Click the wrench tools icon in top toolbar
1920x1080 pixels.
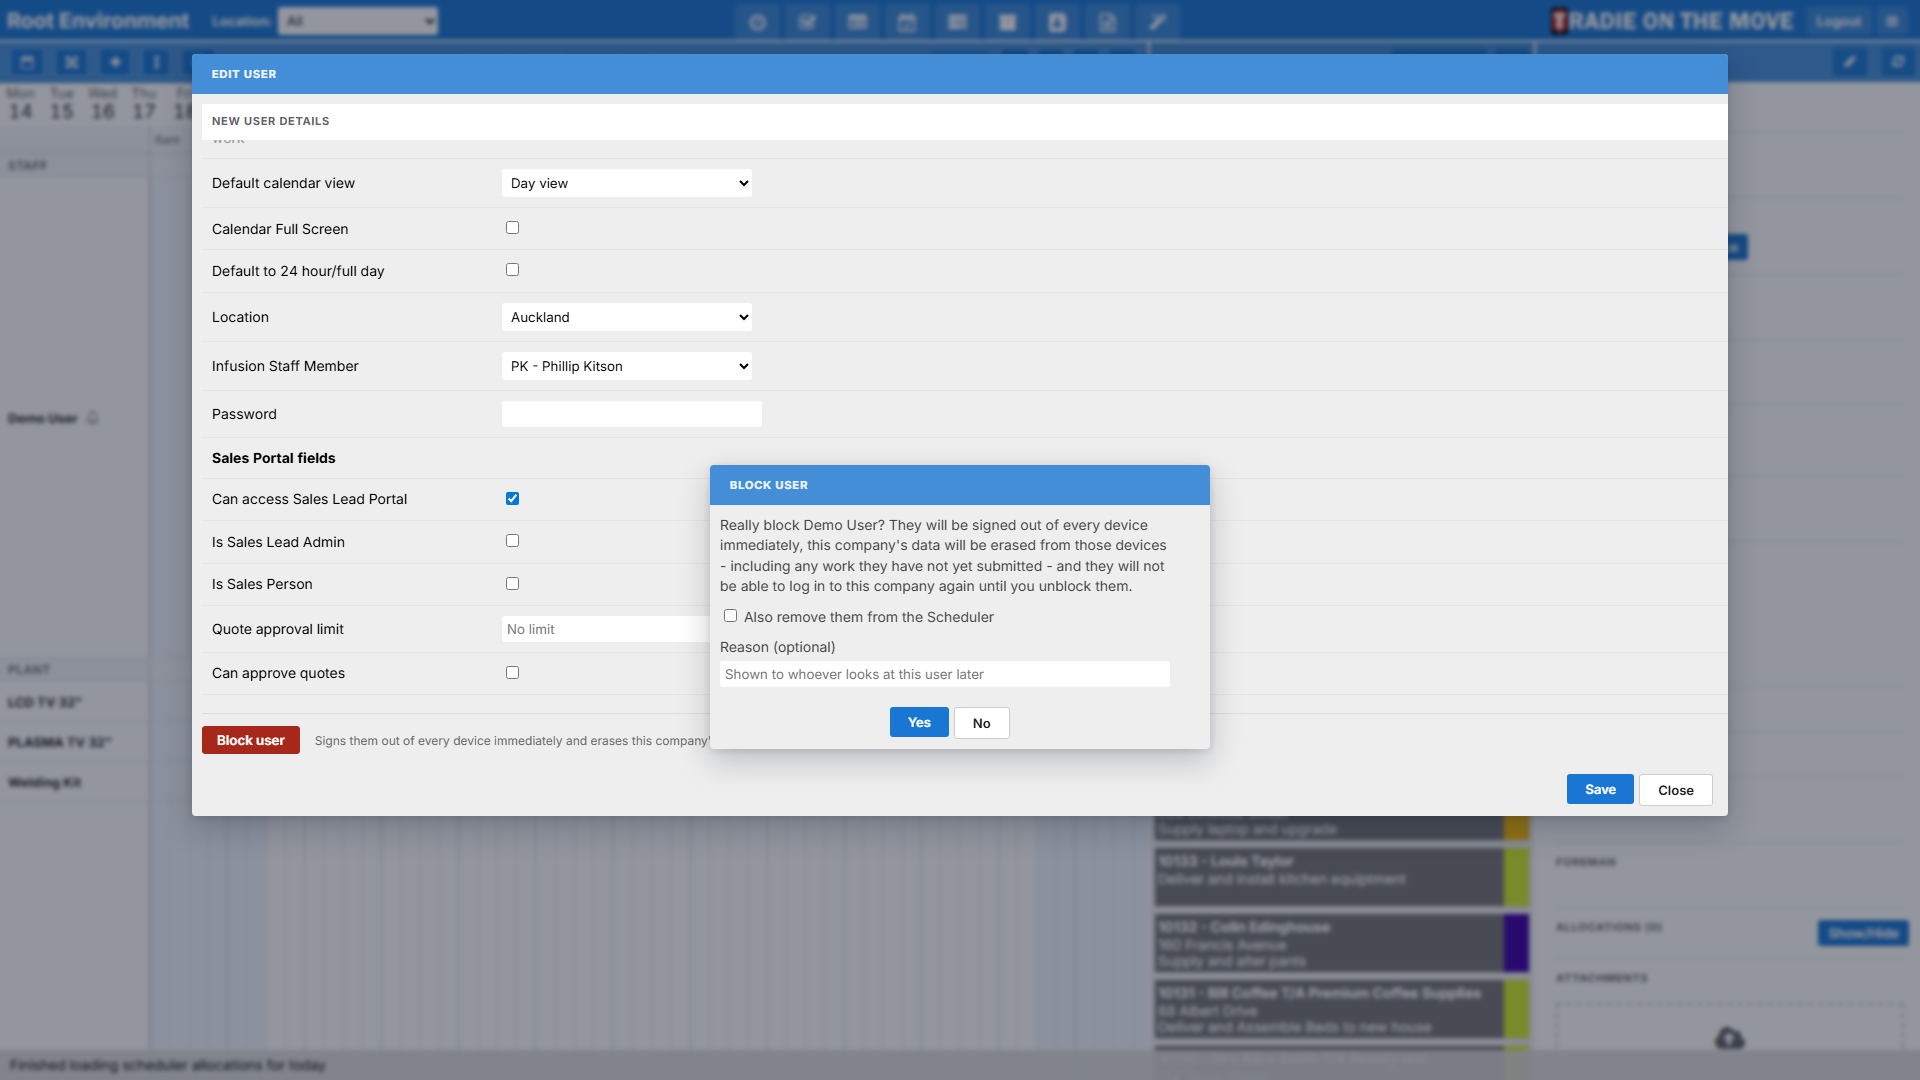pyautogui.click(x=1157, y=22)
